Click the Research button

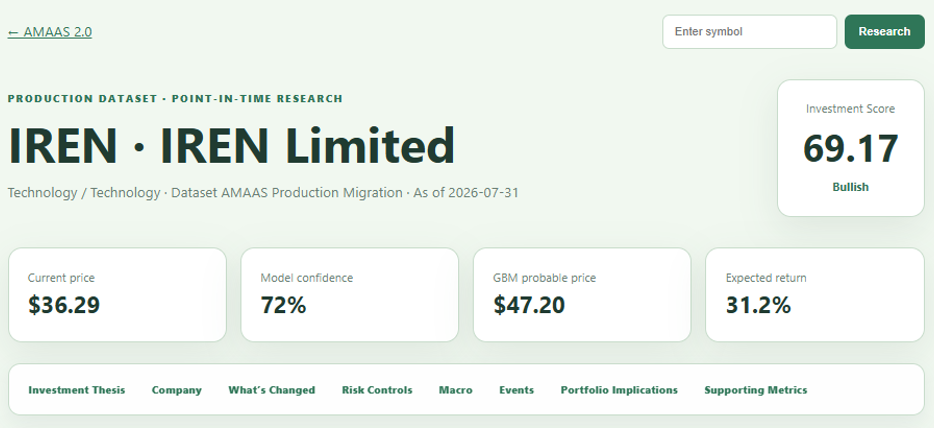pos(885,32)
